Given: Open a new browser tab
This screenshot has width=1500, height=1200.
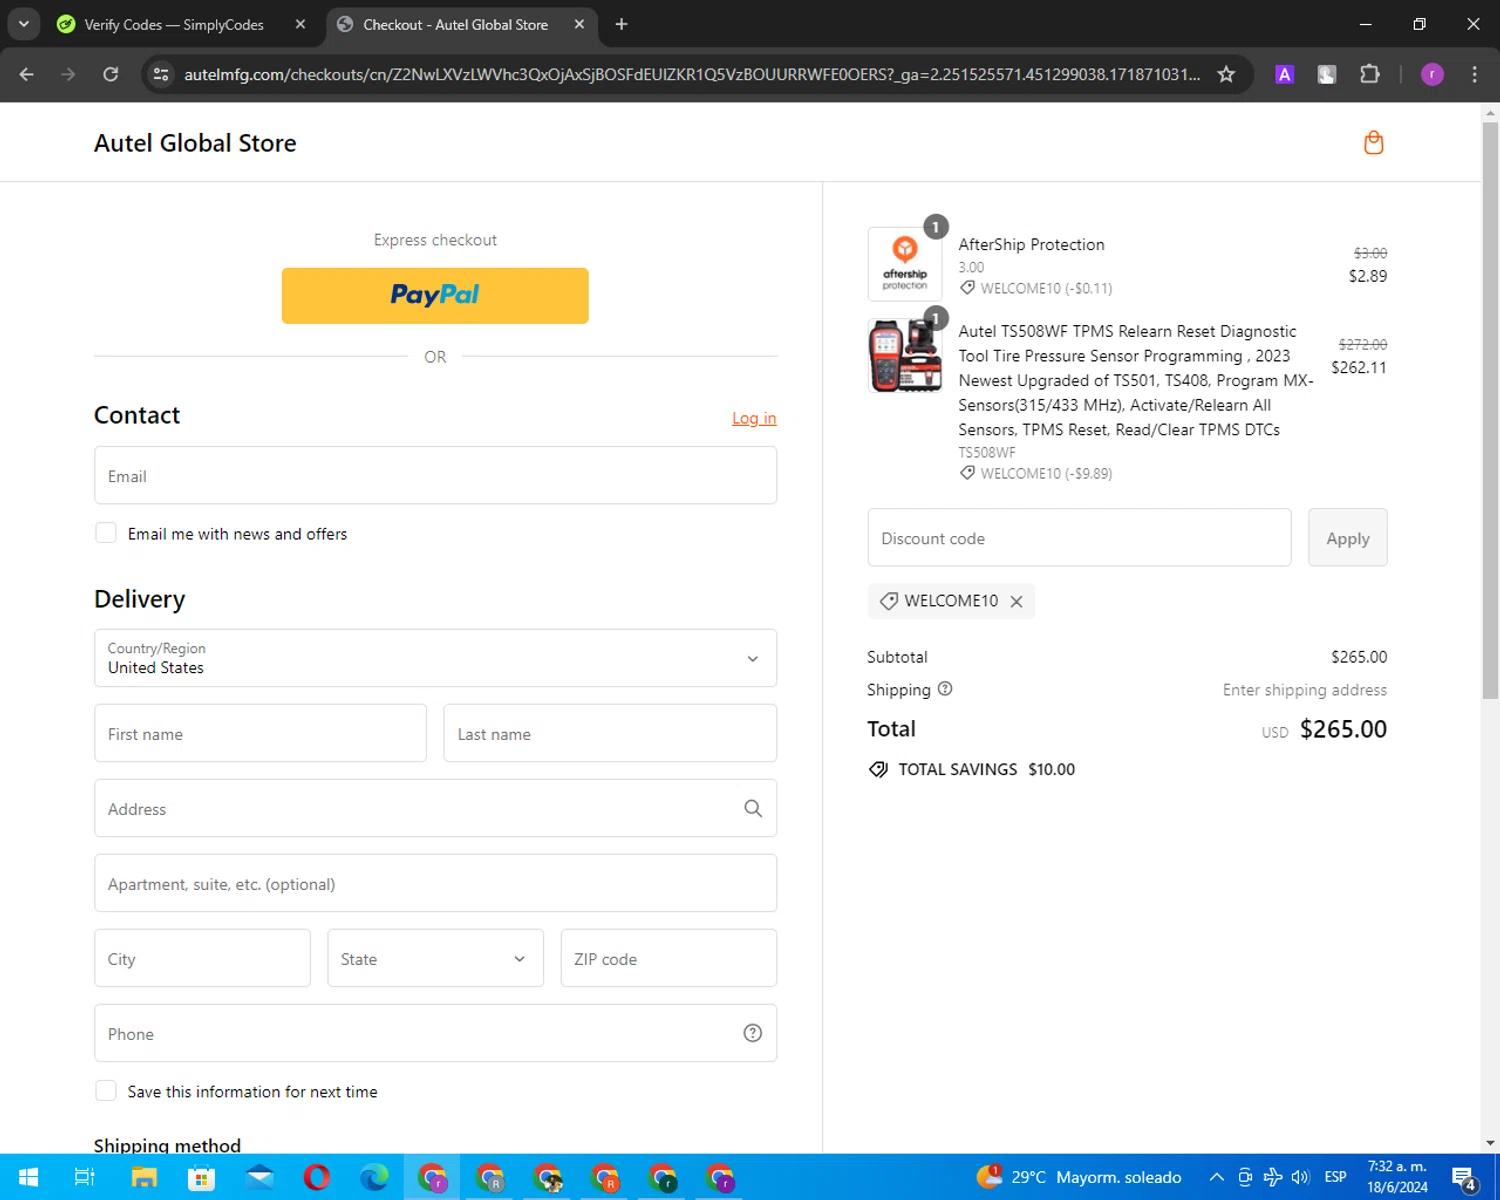Looking at the screenshot, I should tap(621, 24).
